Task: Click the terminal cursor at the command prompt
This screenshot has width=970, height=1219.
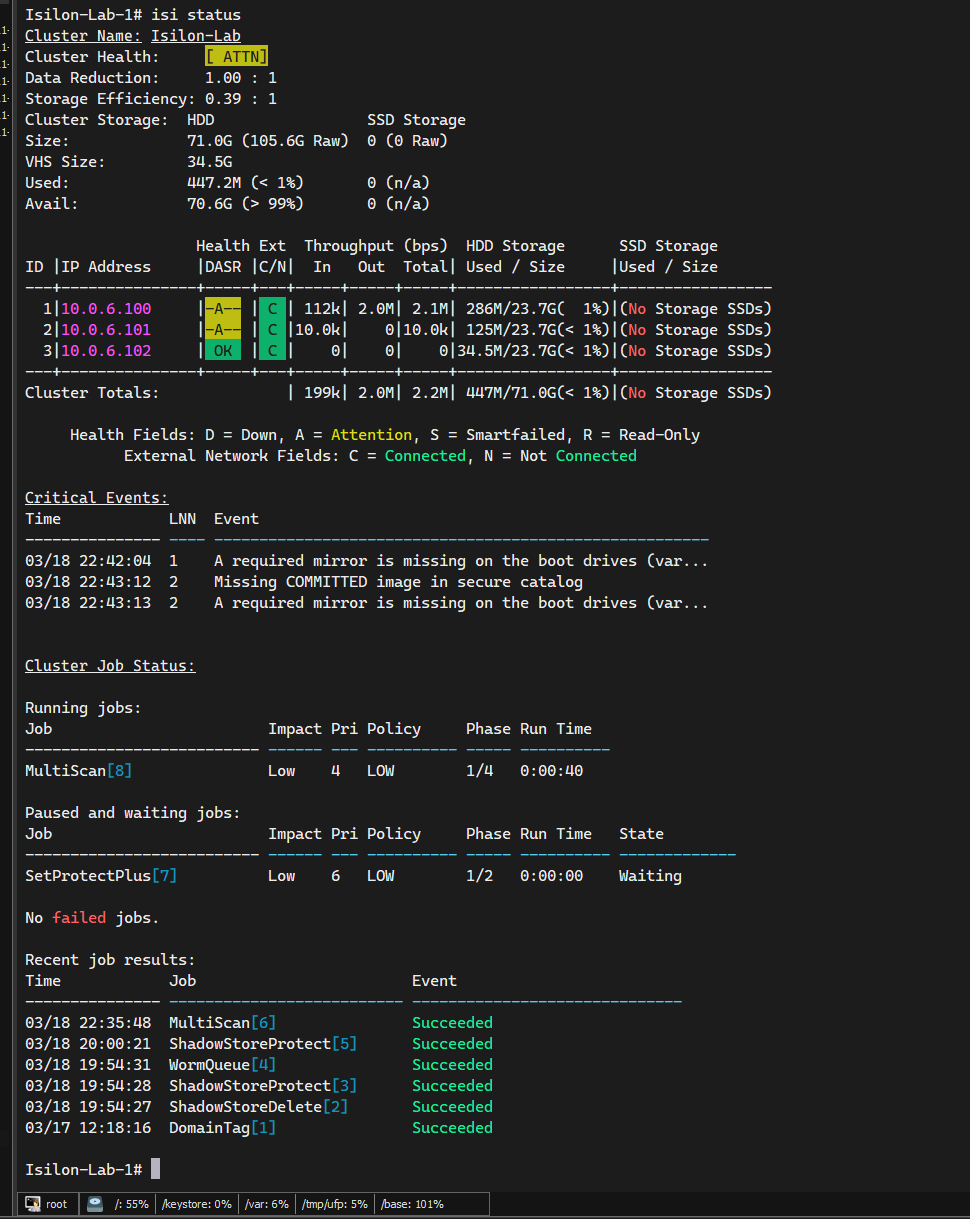Action: (x=155, y=1168)
